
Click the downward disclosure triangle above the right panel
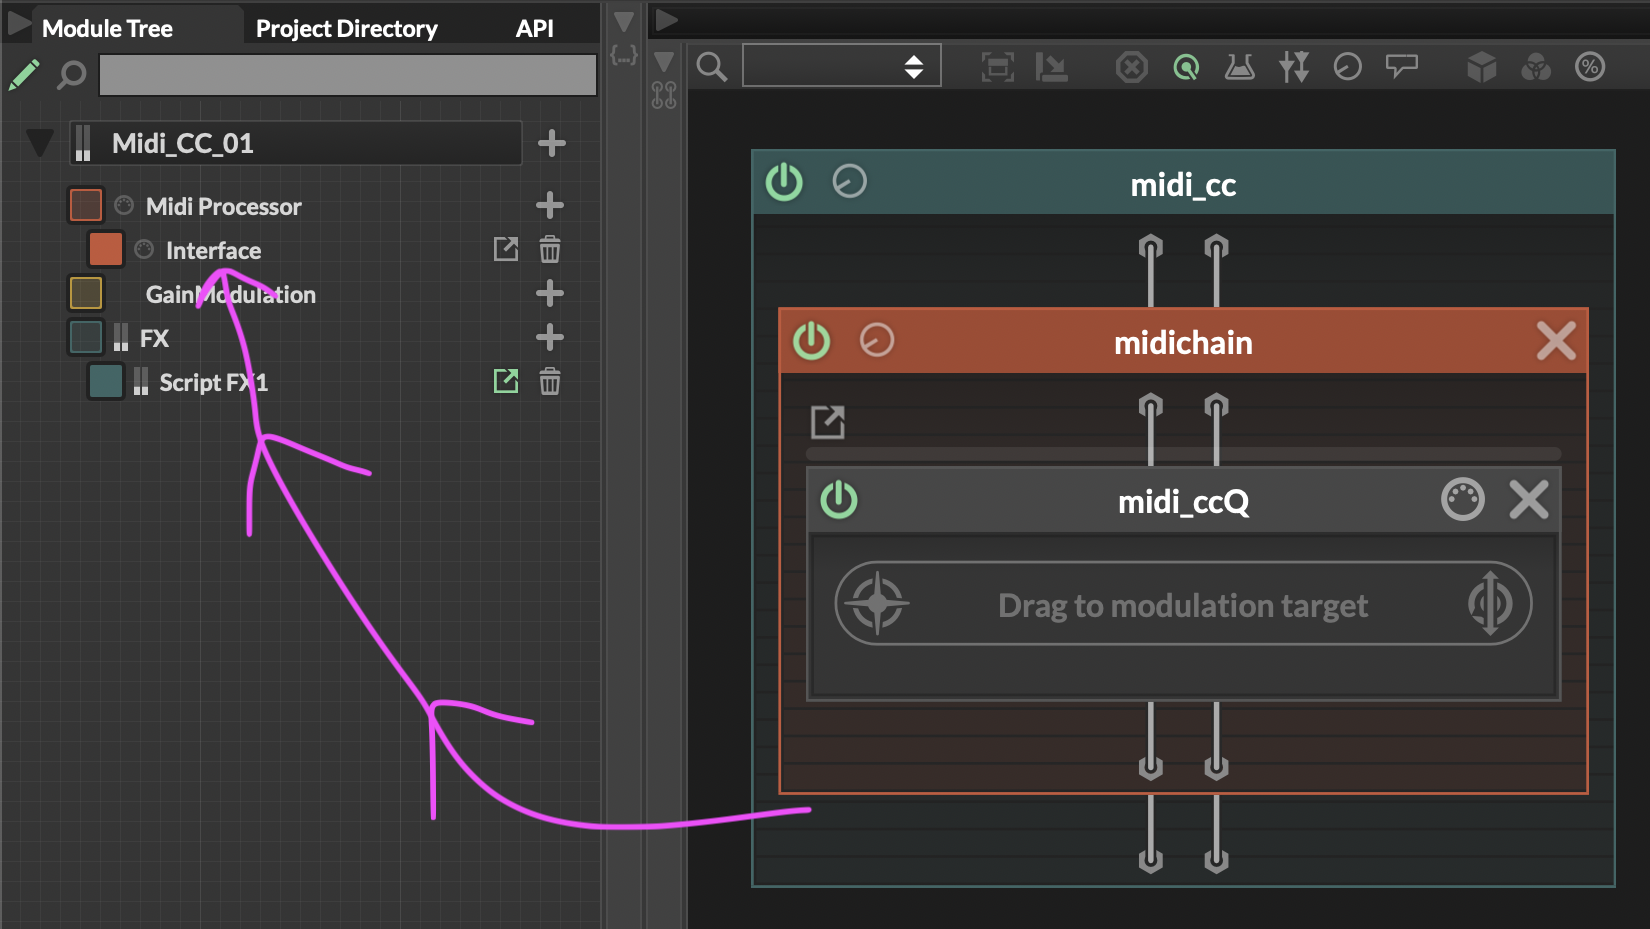point(623,20)
